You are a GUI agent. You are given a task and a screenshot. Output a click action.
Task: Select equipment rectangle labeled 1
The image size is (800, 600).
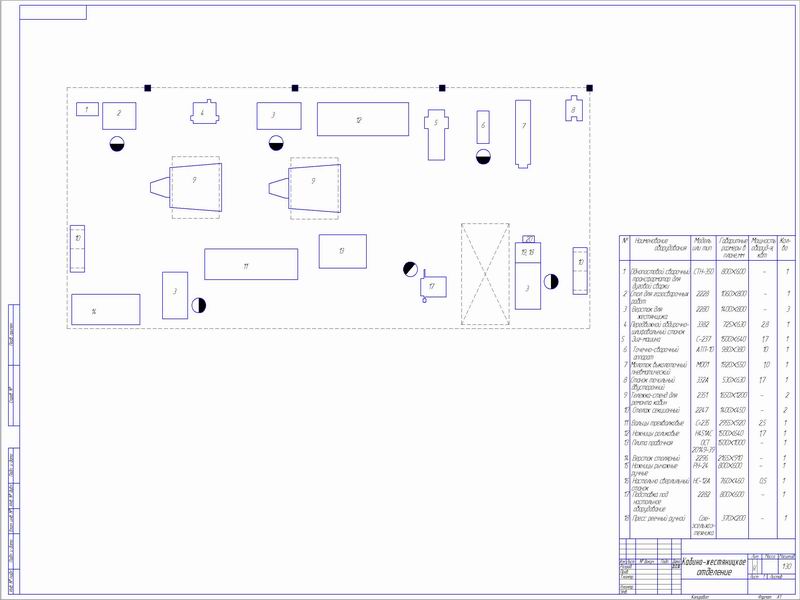click(x=87, y=109)
